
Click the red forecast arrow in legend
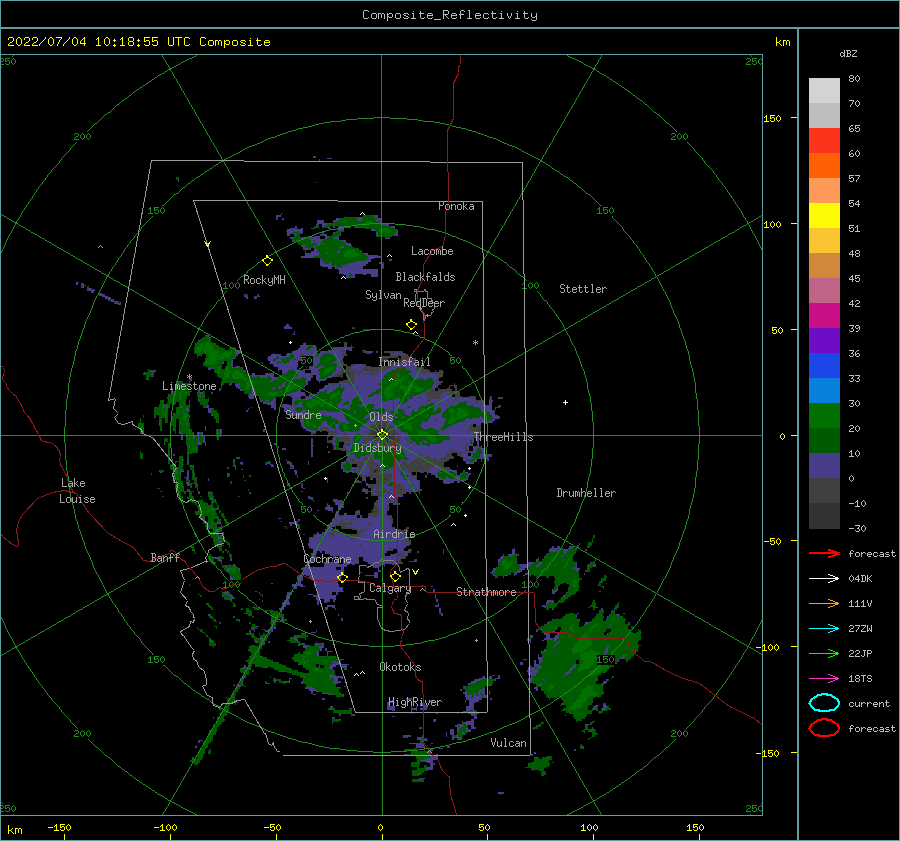824,553
